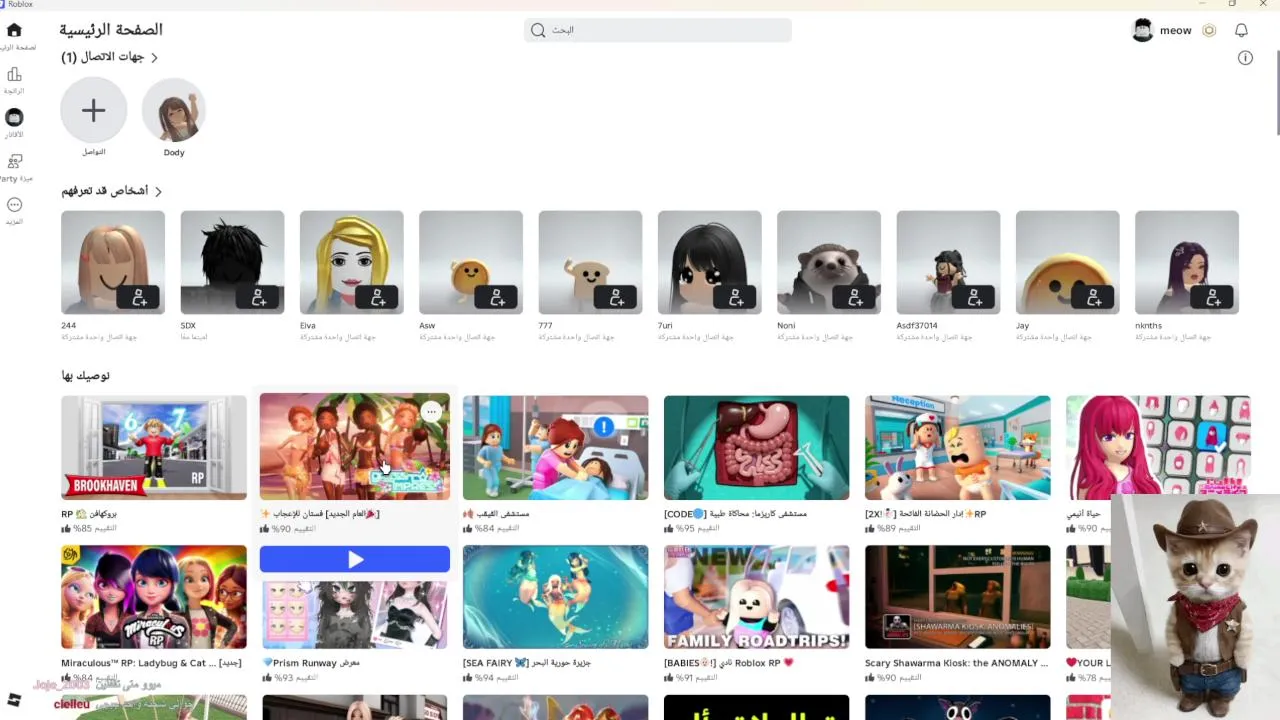This screenshot has width=1280, height=720.
Task: Add user Asw as friend
Action: pos(497,297)
